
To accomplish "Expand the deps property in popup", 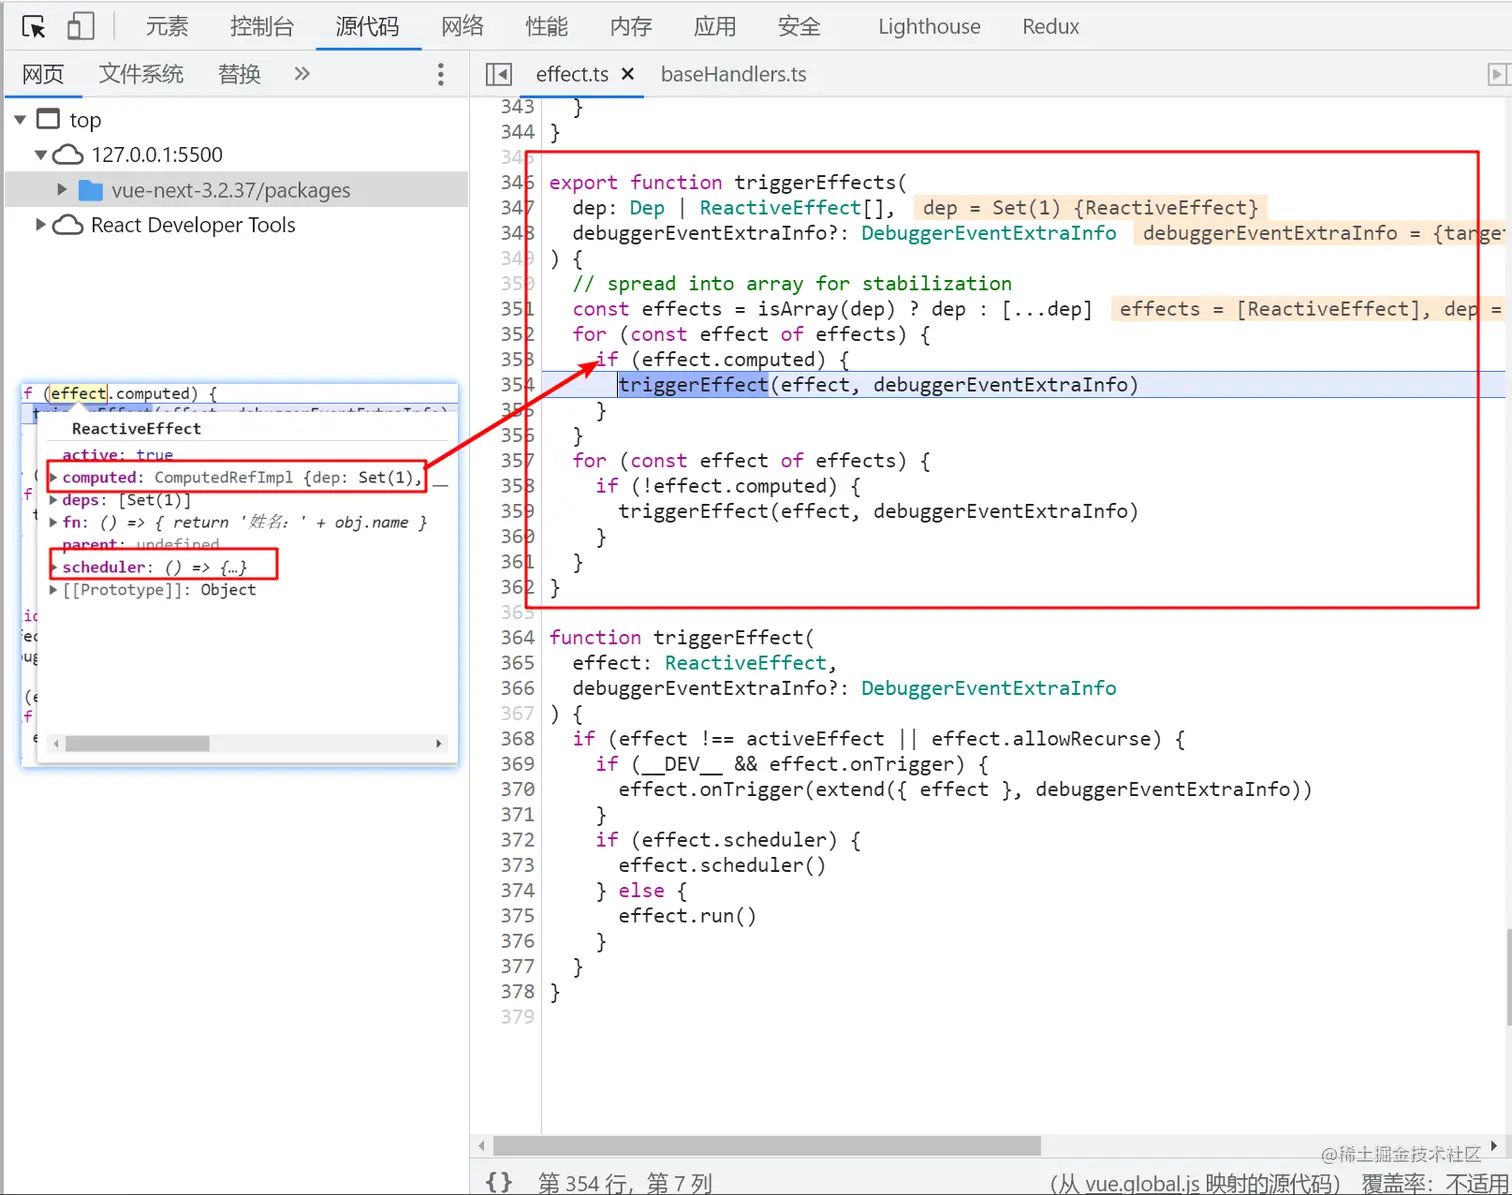I will [54, 500].
